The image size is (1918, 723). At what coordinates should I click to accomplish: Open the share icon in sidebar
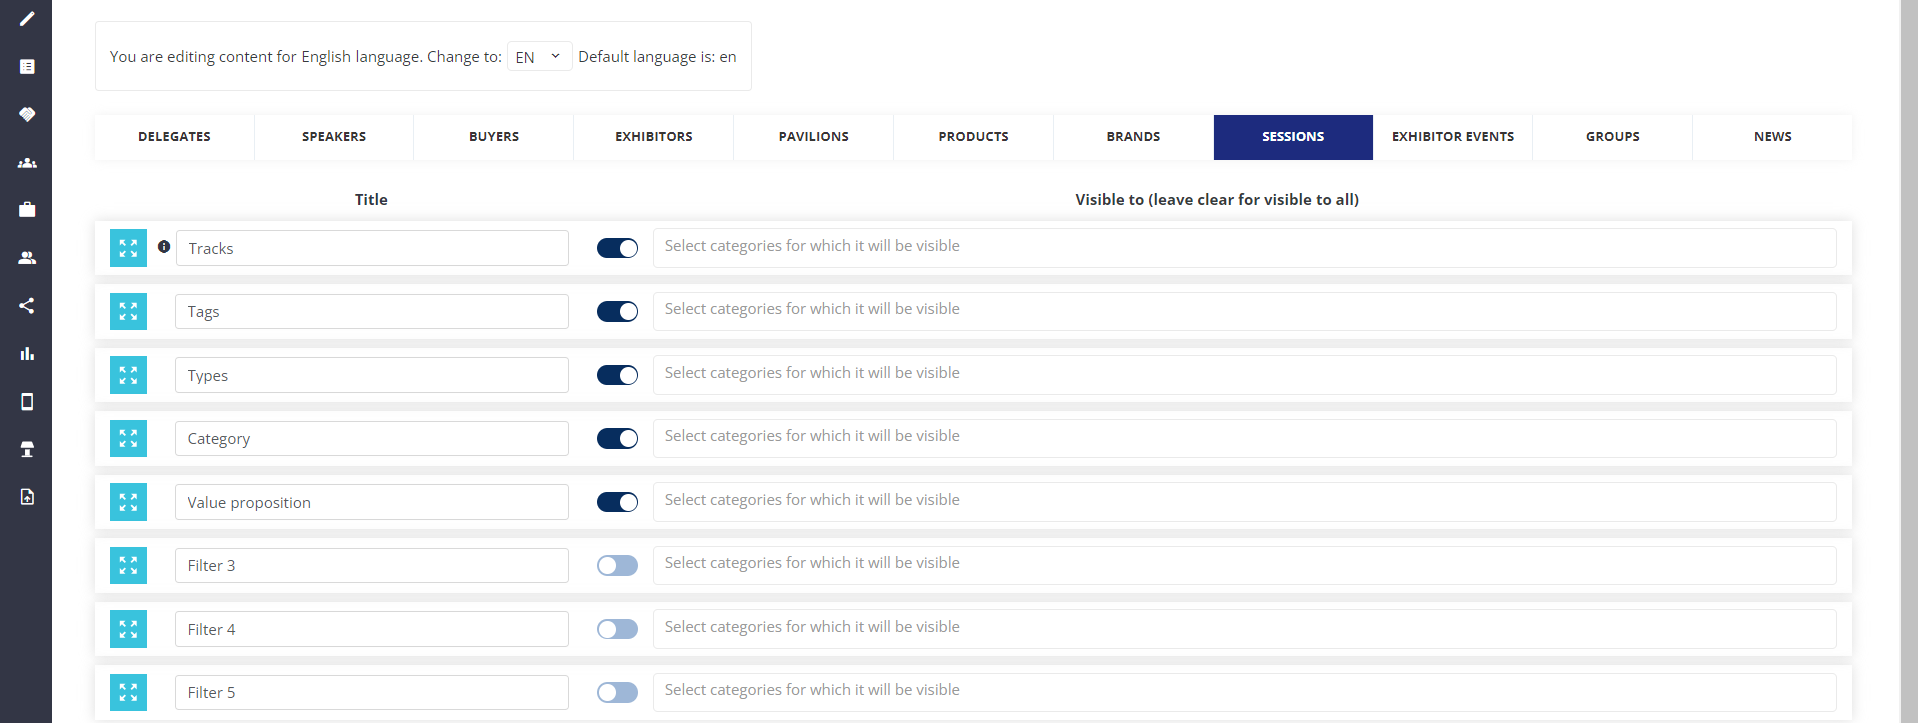pyautogui.click(x=27, y=306)
